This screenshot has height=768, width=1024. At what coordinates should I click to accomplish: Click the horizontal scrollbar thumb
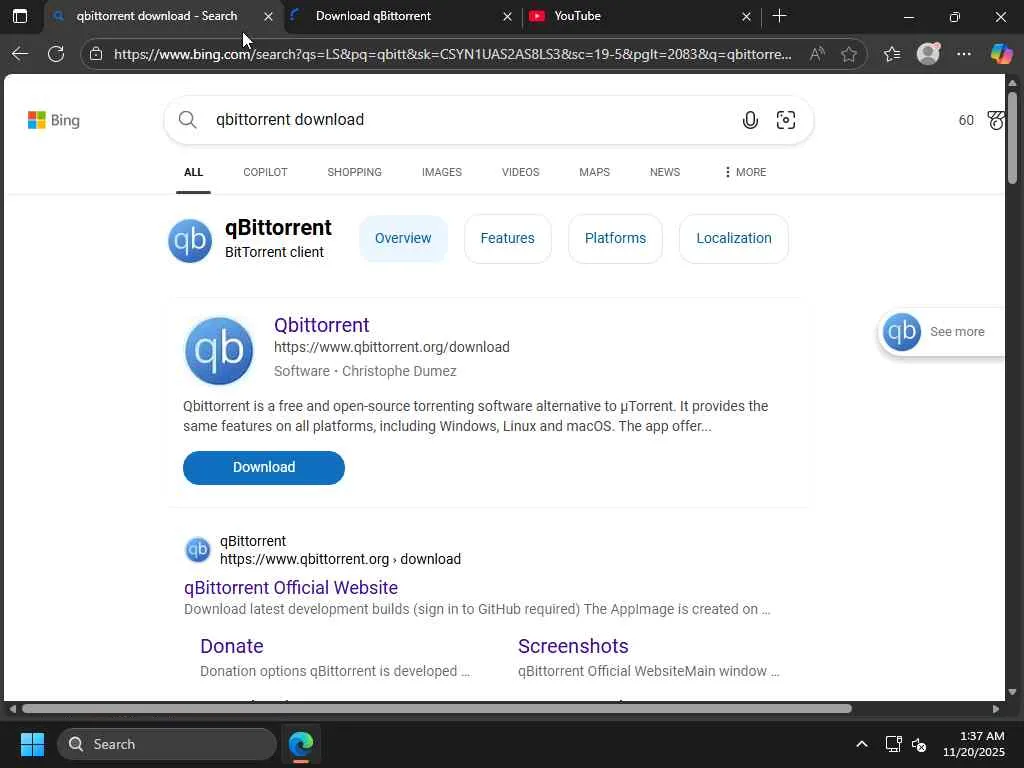coord(436,709)
